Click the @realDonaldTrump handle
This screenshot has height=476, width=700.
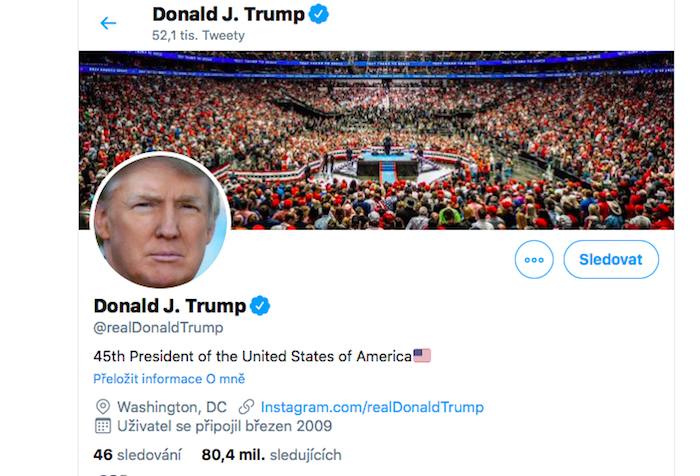[x=158, y=327]
